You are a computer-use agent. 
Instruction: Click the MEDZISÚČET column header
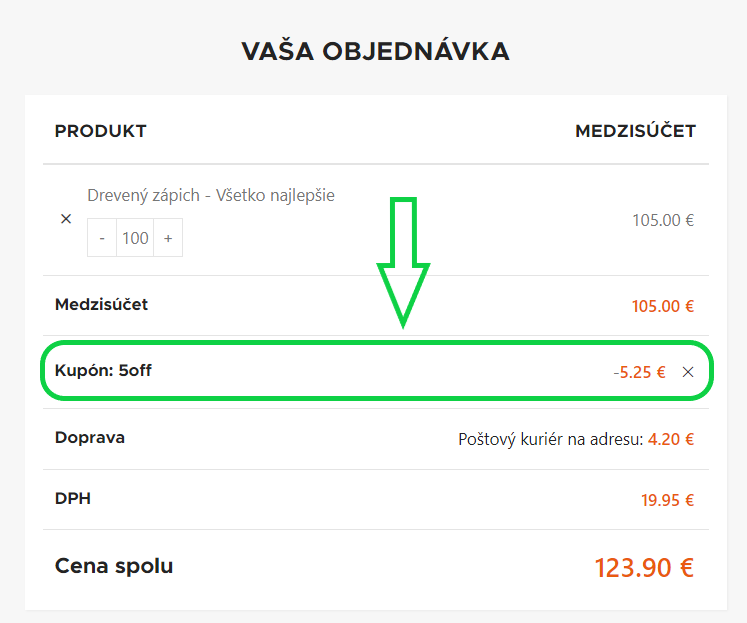coord(636,131)
